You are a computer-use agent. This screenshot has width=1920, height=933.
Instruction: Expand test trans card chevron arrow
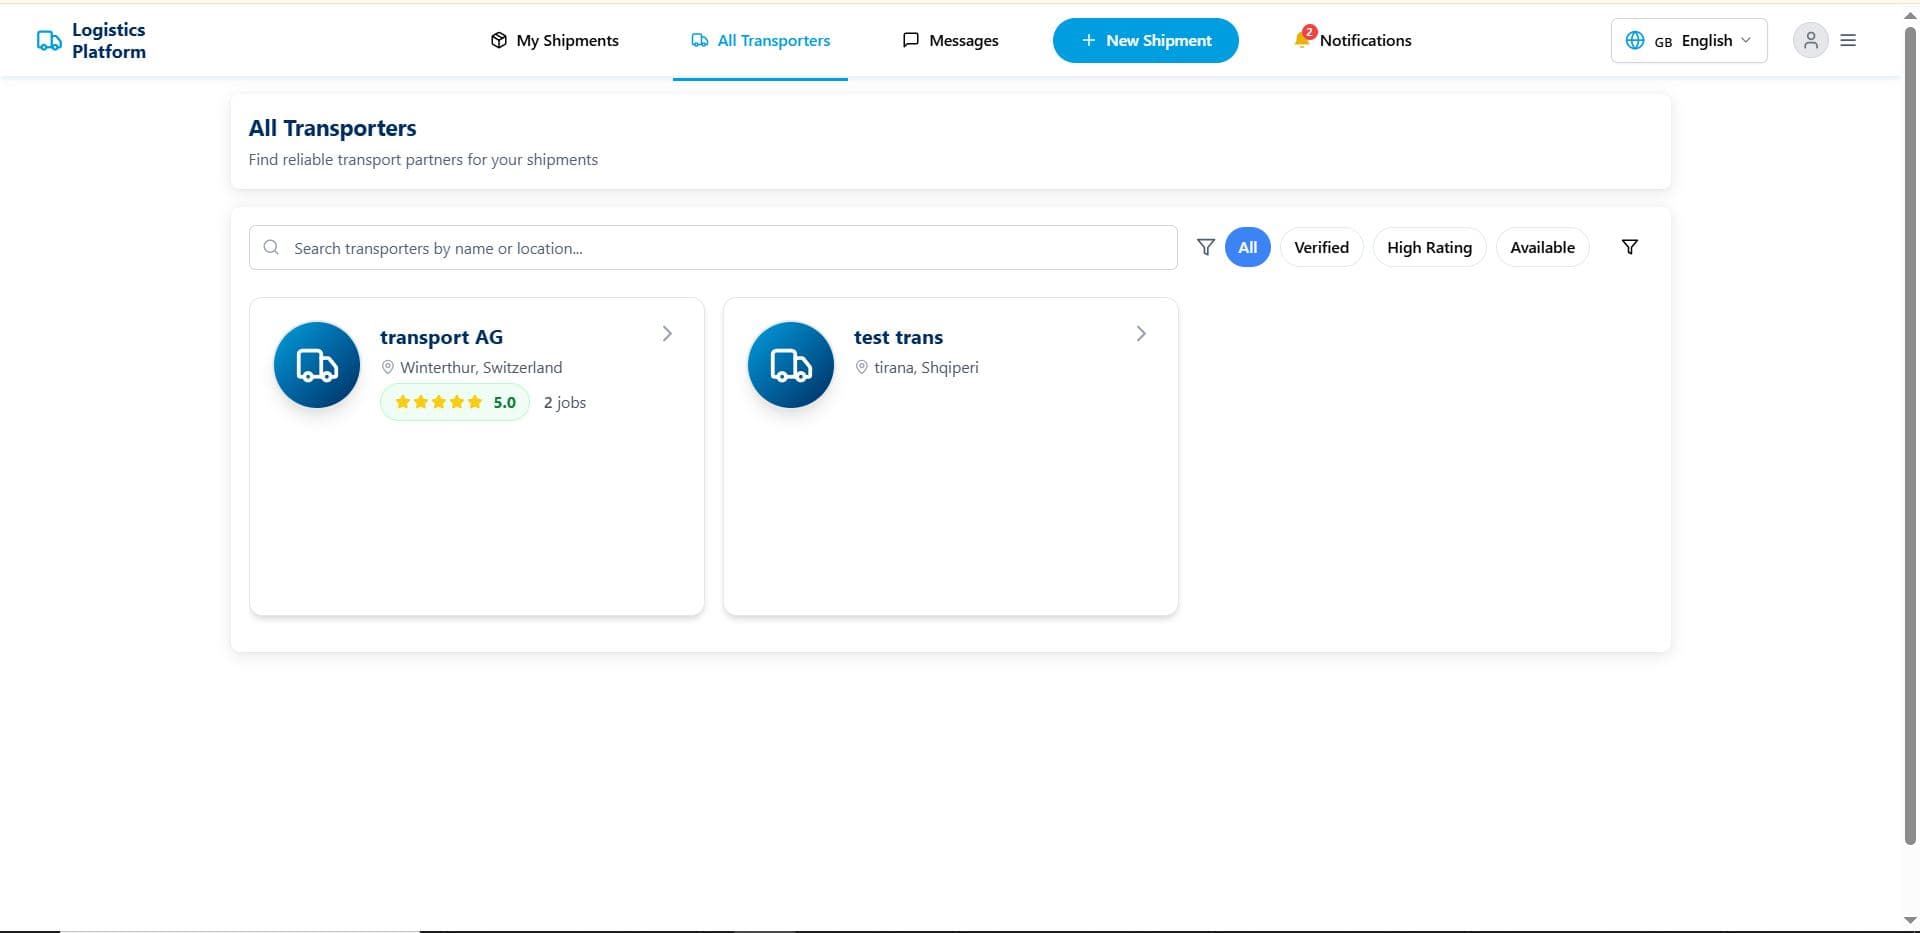point(1141,334)
